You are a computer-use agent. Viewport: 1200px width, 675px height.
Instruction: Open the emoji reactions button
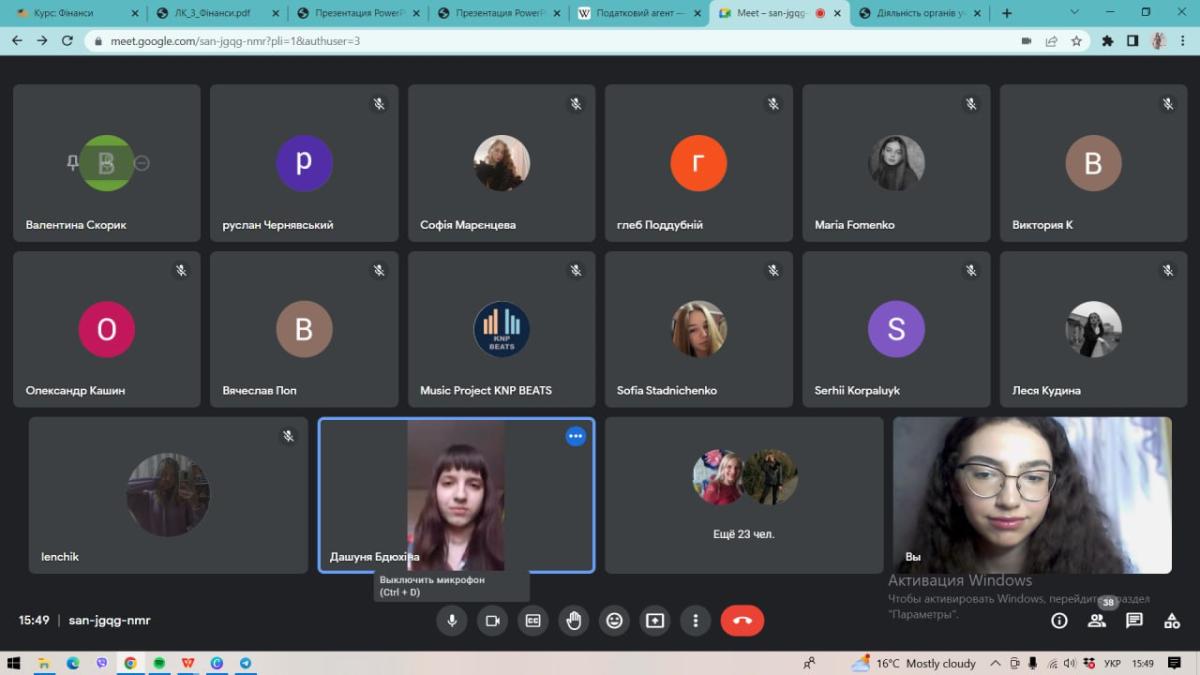(x=614, y=620)
